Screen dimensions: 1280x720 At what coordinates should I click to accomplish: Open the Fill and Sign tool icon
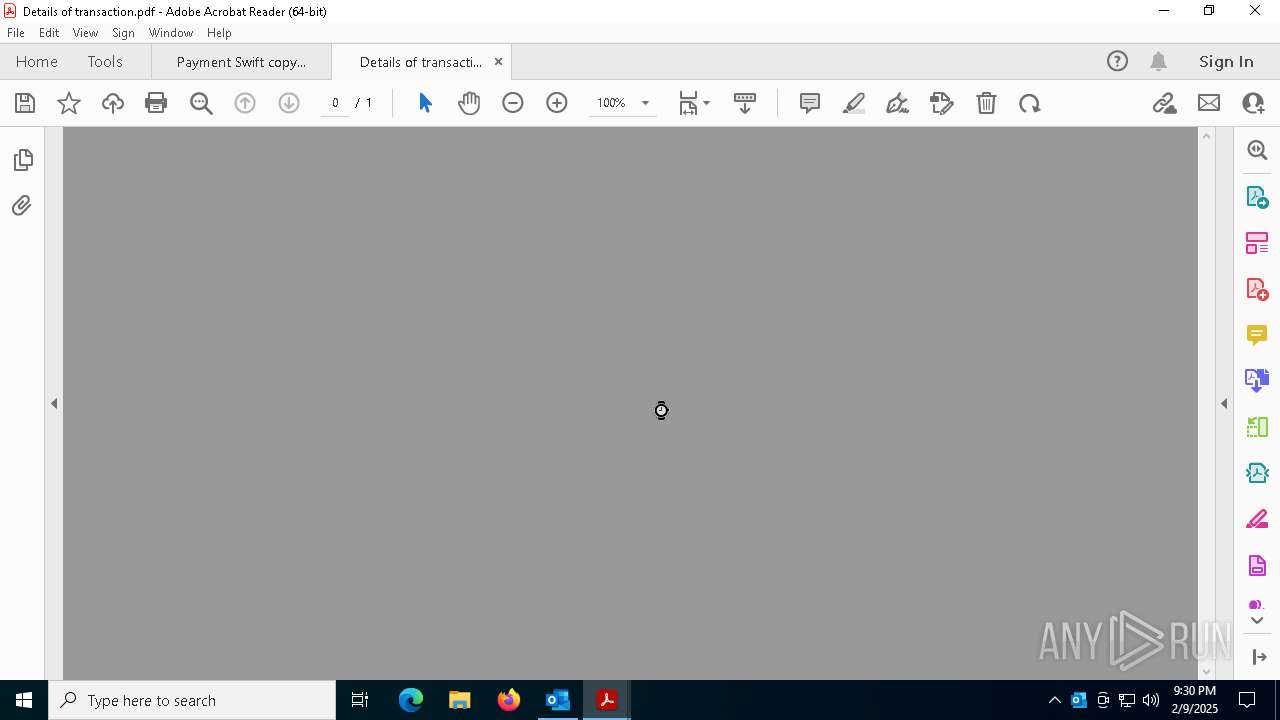click(942, 103)
